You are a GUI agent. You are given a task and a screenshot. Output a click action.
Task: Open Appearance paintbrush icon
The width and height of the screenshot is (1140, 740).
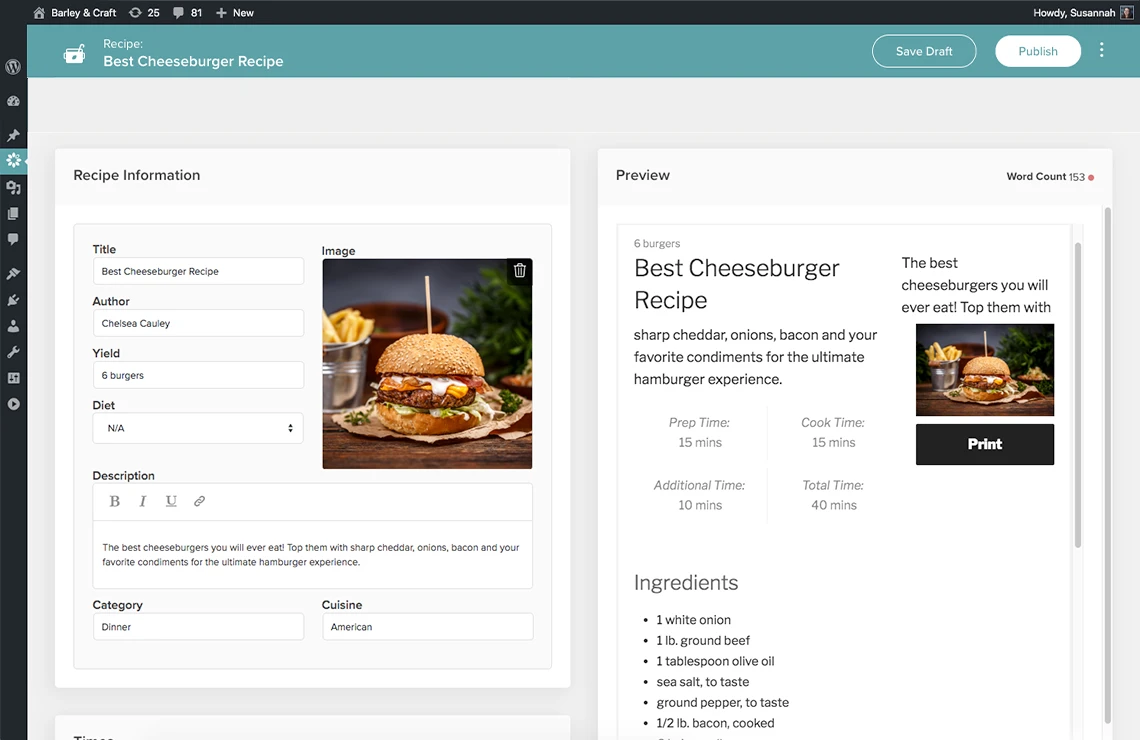pyautogui.click(x=13, y=273)
